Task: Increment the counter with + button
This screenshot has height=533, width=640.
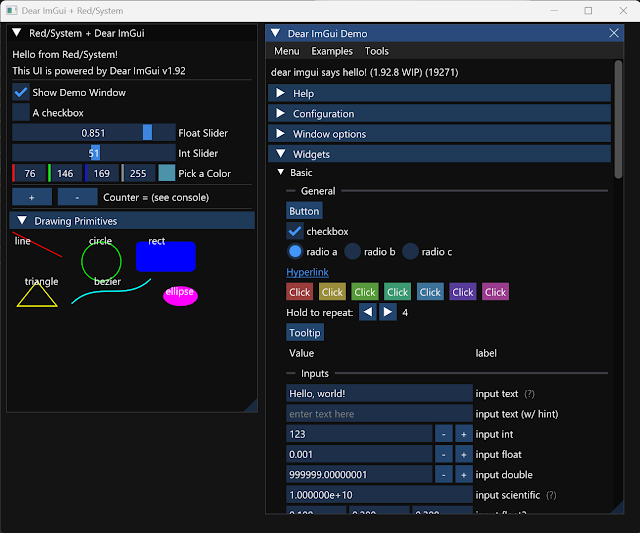Action: [32, 197]
